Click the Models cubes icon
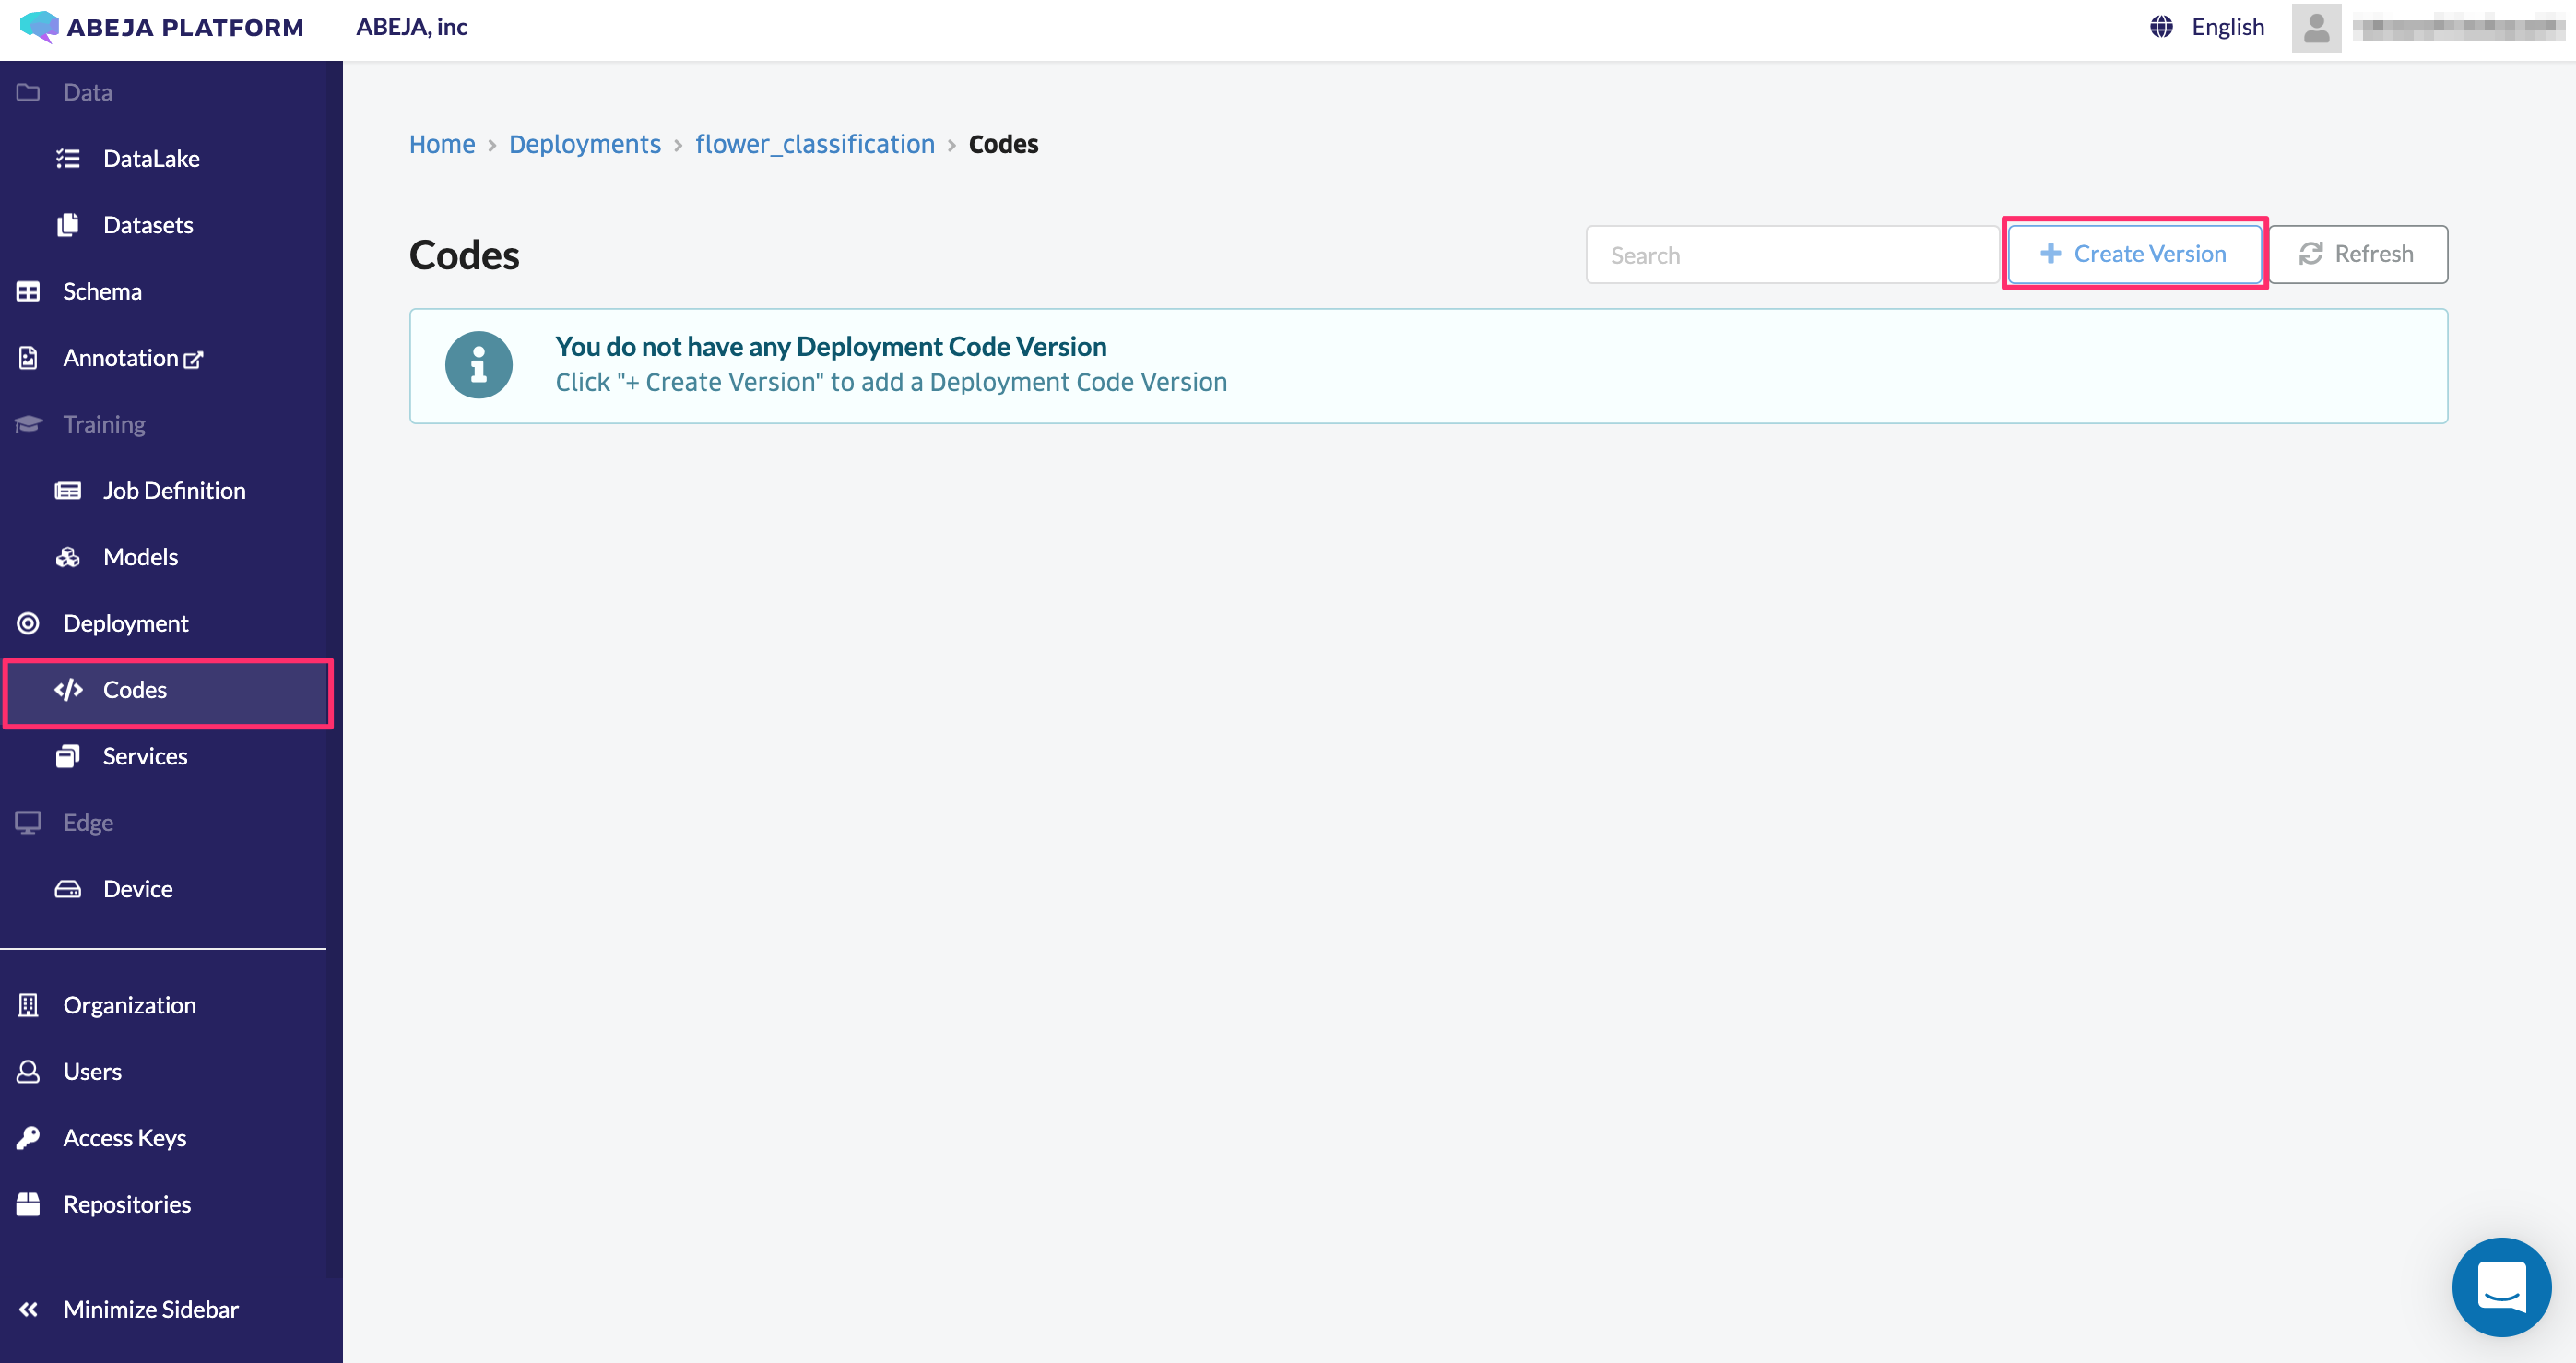Screen dimensions: 2576x1363 click(68, 557)
